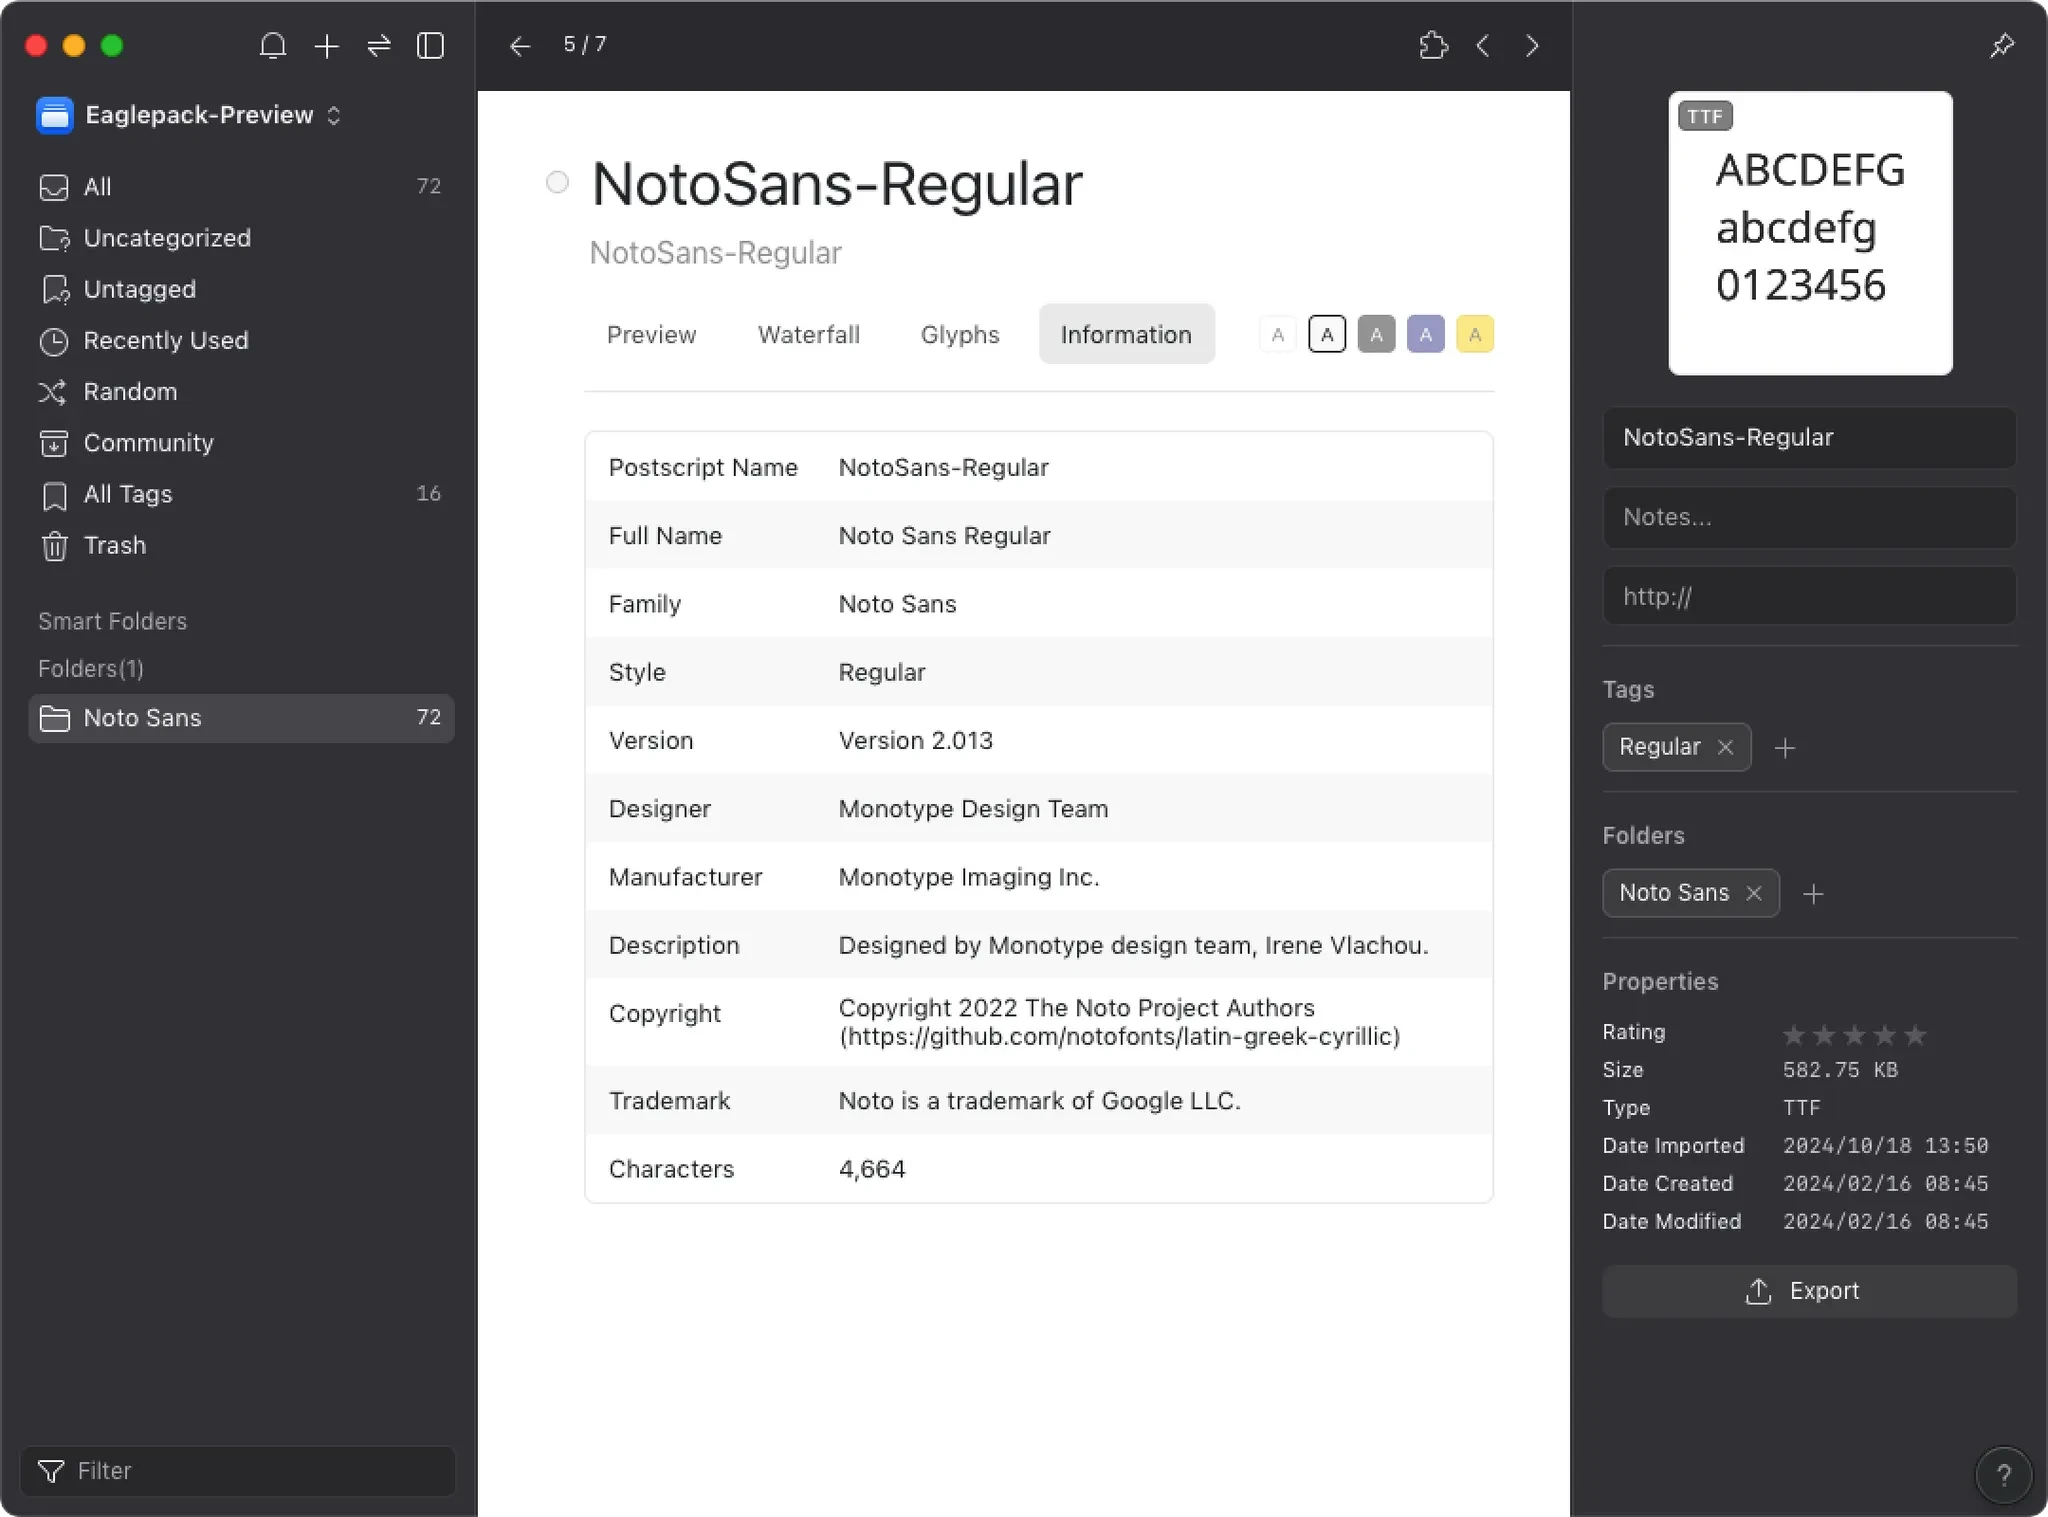Screen dimensions: 2048x1517
Task: Open Recently Used items
Action: point(241,340)
